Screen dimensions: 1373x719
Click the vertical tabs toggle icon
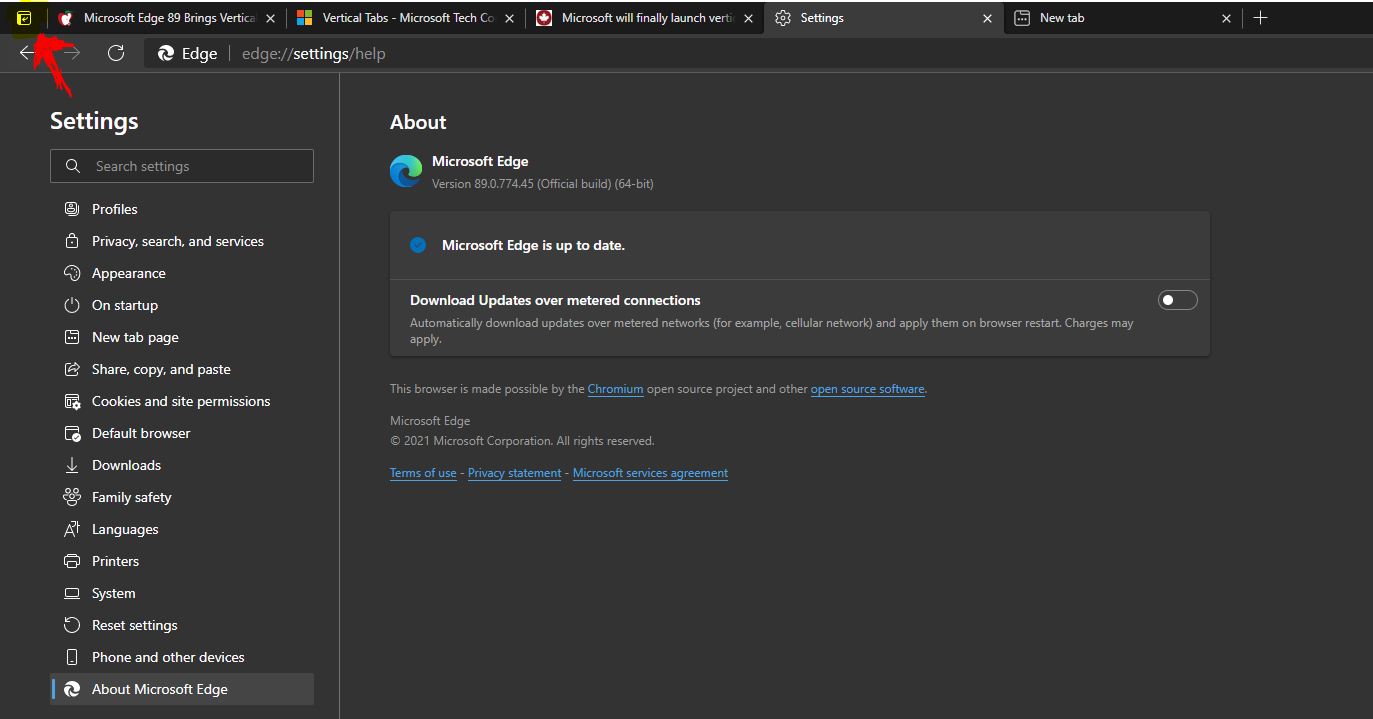click(x=25, y=18)
